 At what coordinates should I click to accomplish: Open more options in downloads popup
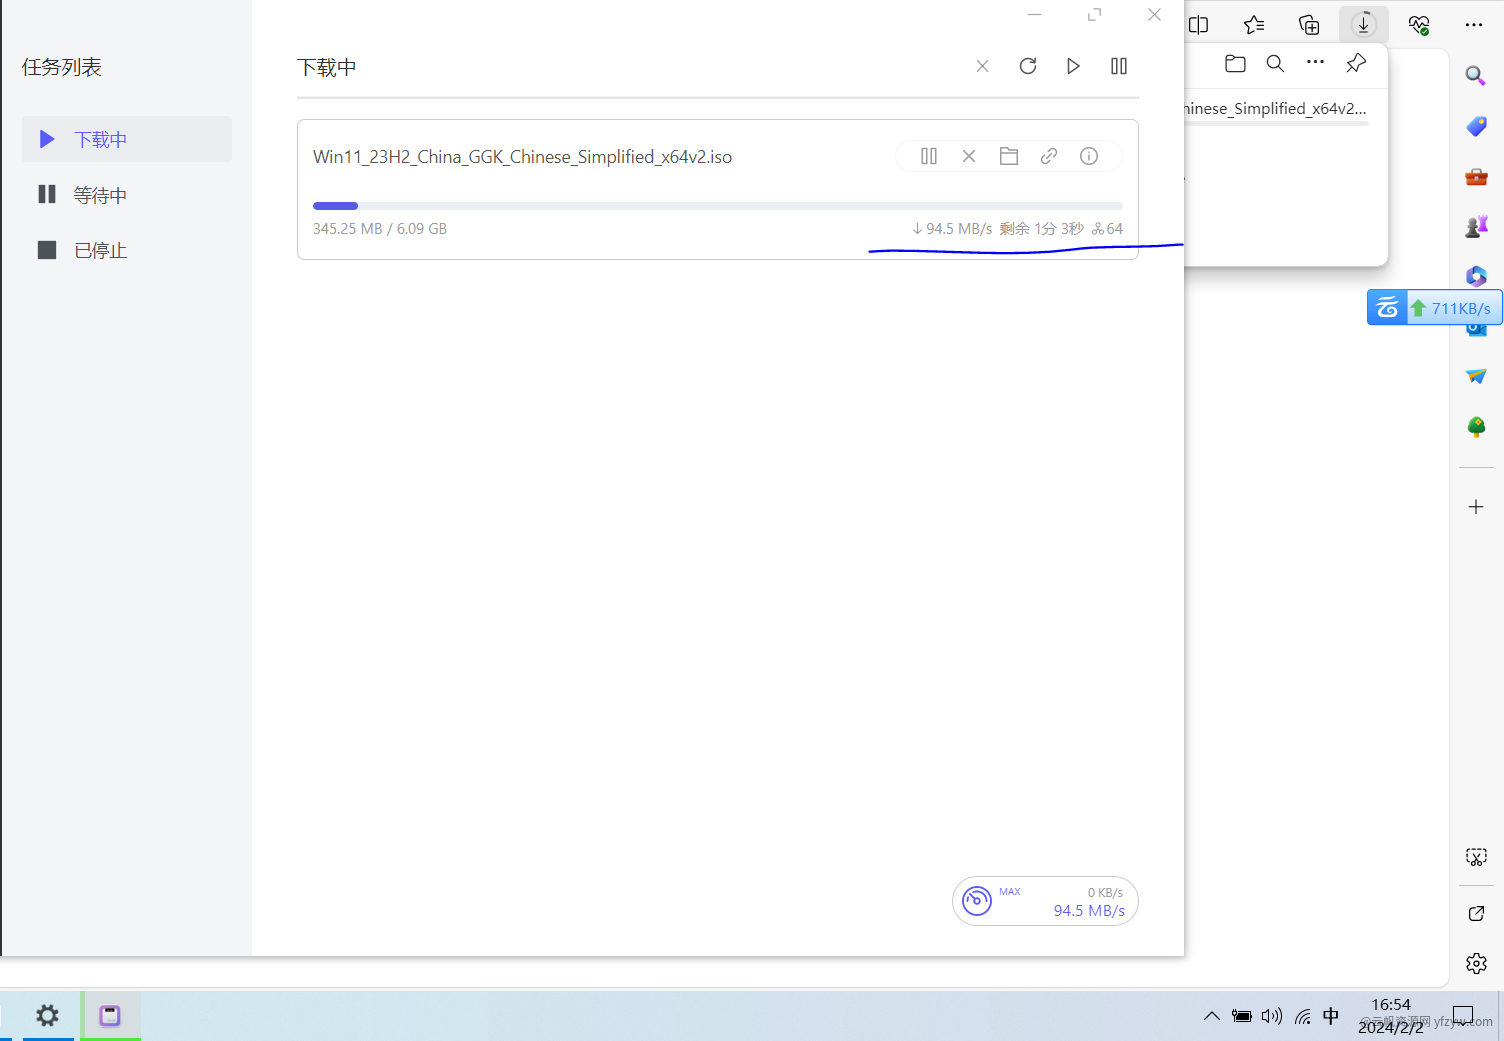pyautogui.click(x=1315, y=62)
